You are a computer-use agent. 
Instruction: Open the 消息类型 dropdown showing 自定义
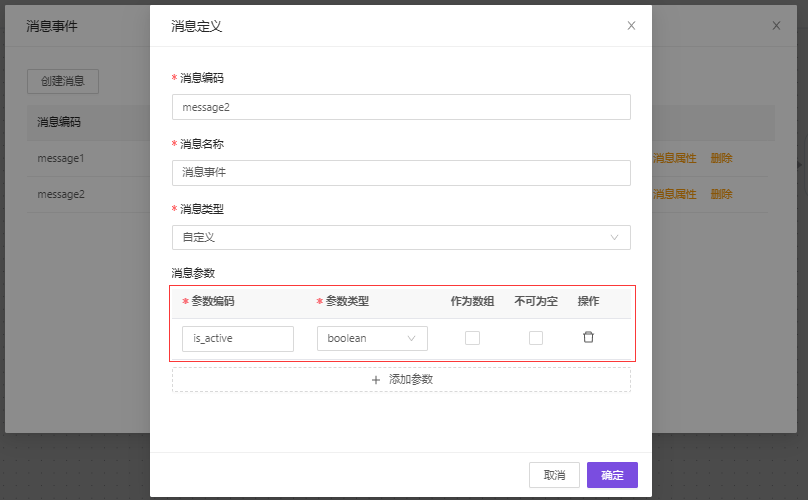(401, 237)
